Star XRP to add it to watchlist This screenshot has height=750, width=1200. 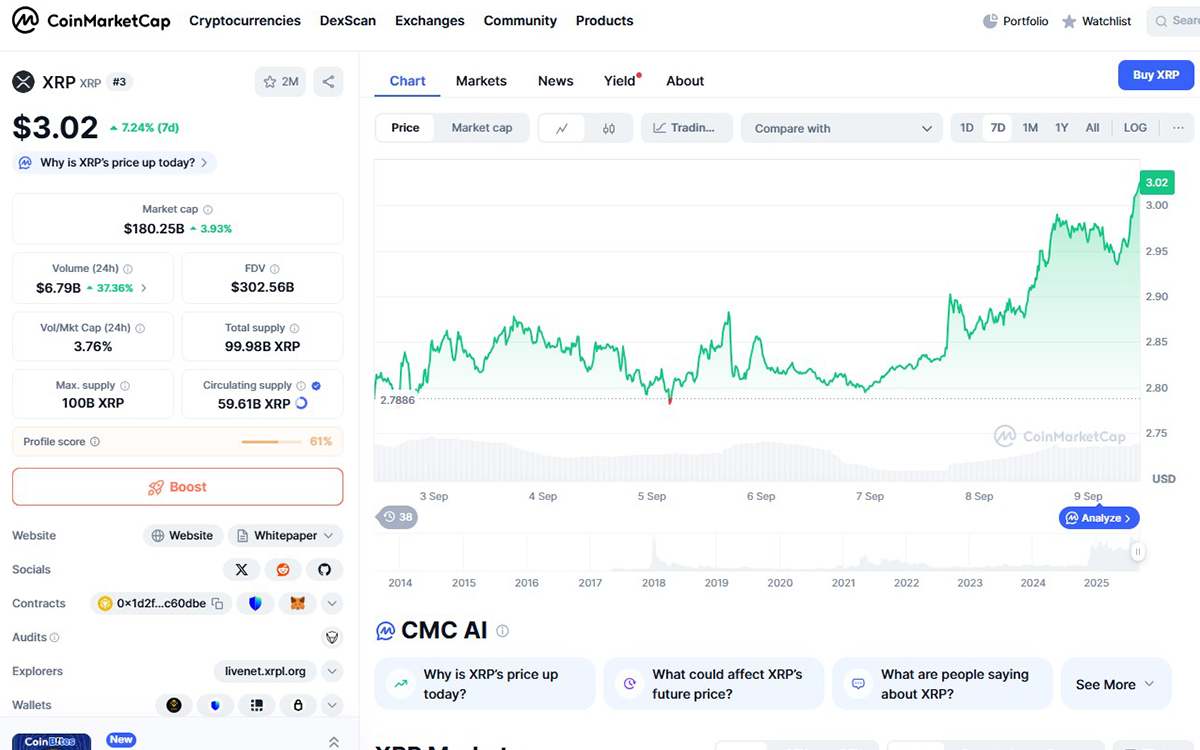tap(268, 81)
